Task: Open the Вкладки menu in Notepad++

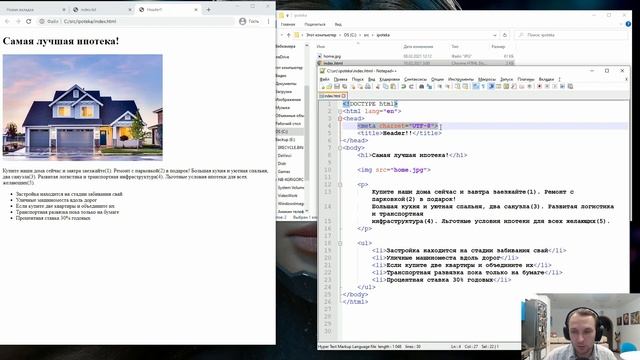Action: coord(546,79)
